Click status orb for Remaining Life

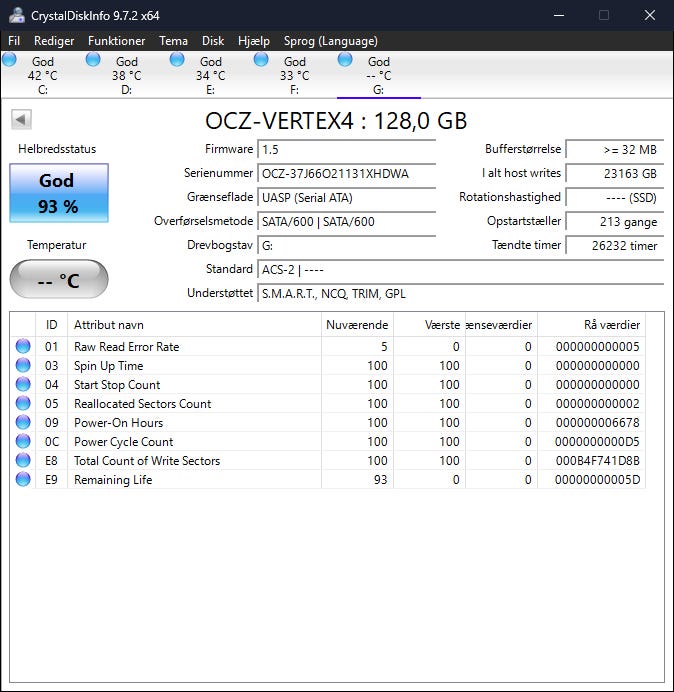(23, 479)
